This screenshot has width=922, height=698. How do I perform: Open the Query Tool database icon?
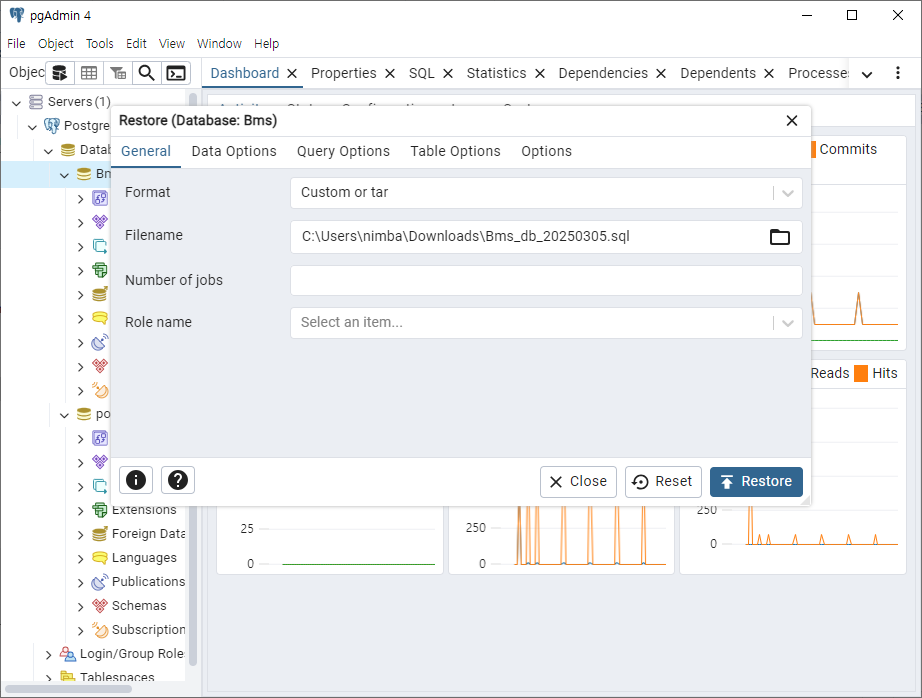[x=59, y=73]
